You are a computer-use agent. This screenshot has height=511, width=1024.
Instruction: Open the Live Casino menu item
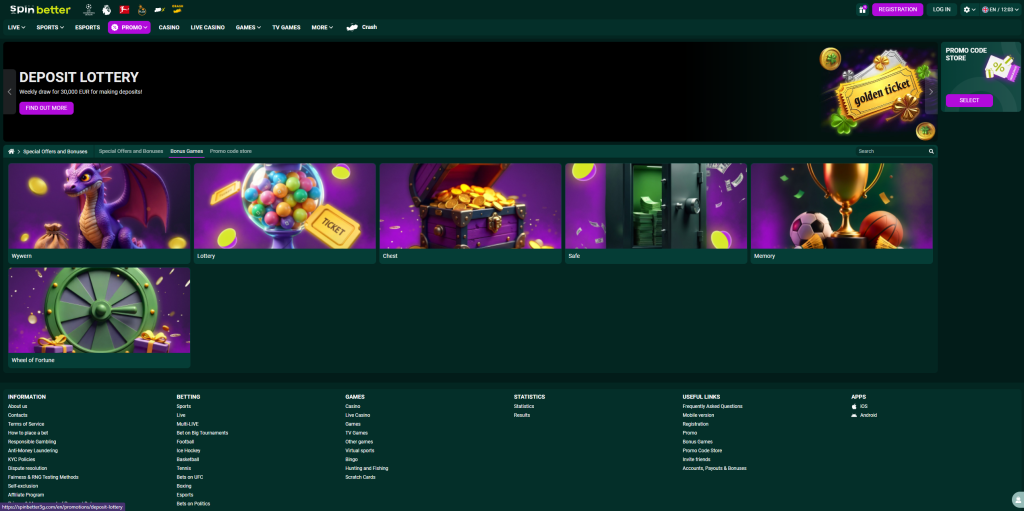208,28
